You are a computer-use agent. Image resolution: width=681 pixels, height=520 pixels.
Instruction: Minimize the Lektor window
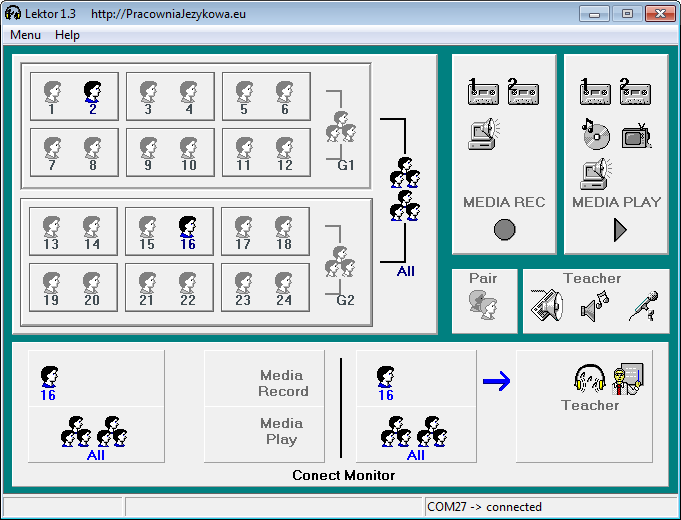click(594, 13)
